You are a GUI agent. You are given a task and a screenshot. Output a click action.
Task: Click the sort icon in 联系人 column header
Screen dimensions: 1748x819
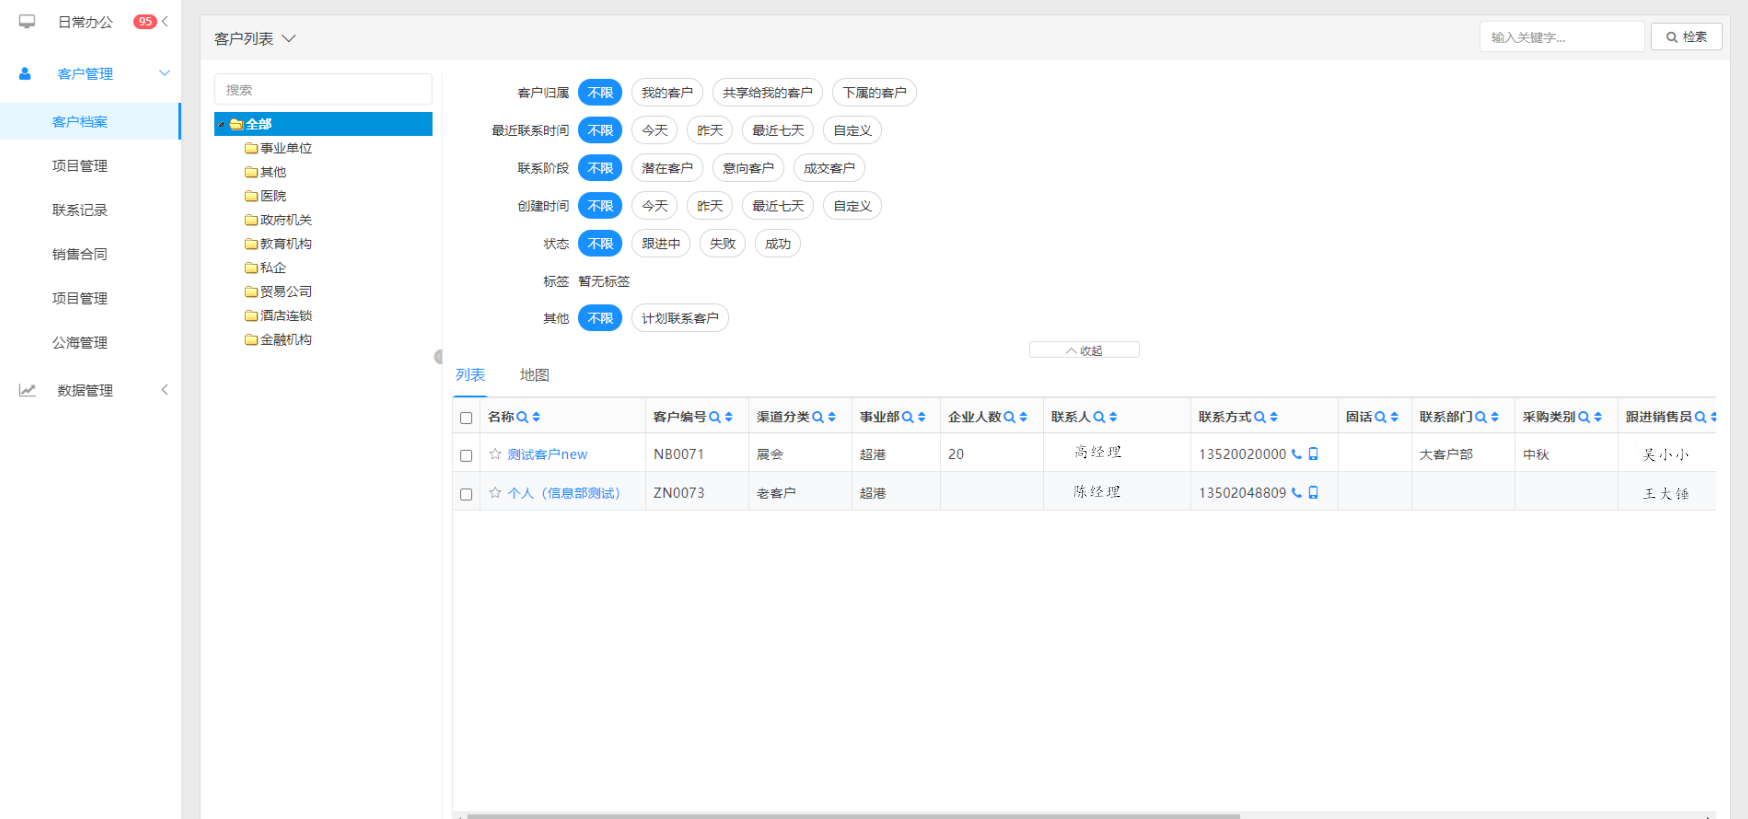coord(1113,417)
